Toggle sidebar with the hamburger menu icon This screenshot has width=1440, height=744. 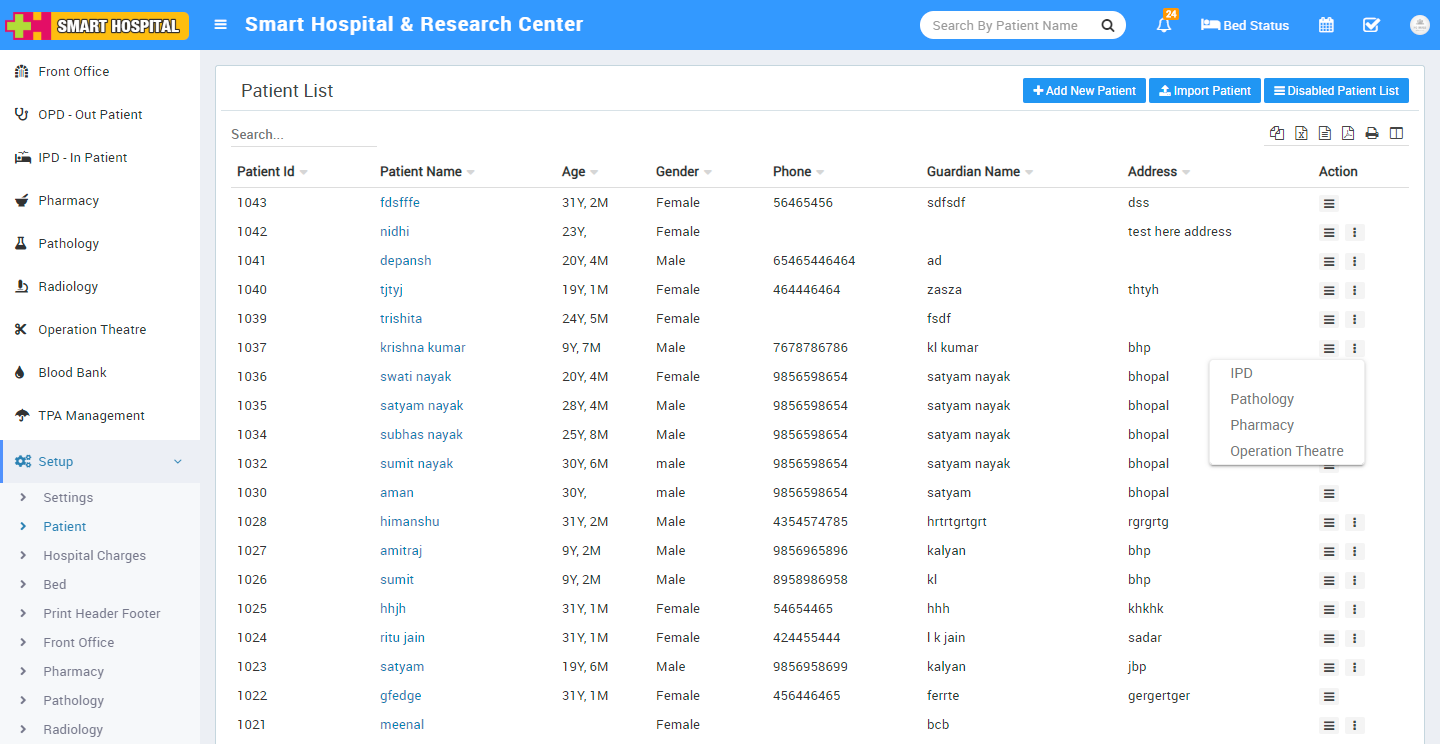(221, 25)
